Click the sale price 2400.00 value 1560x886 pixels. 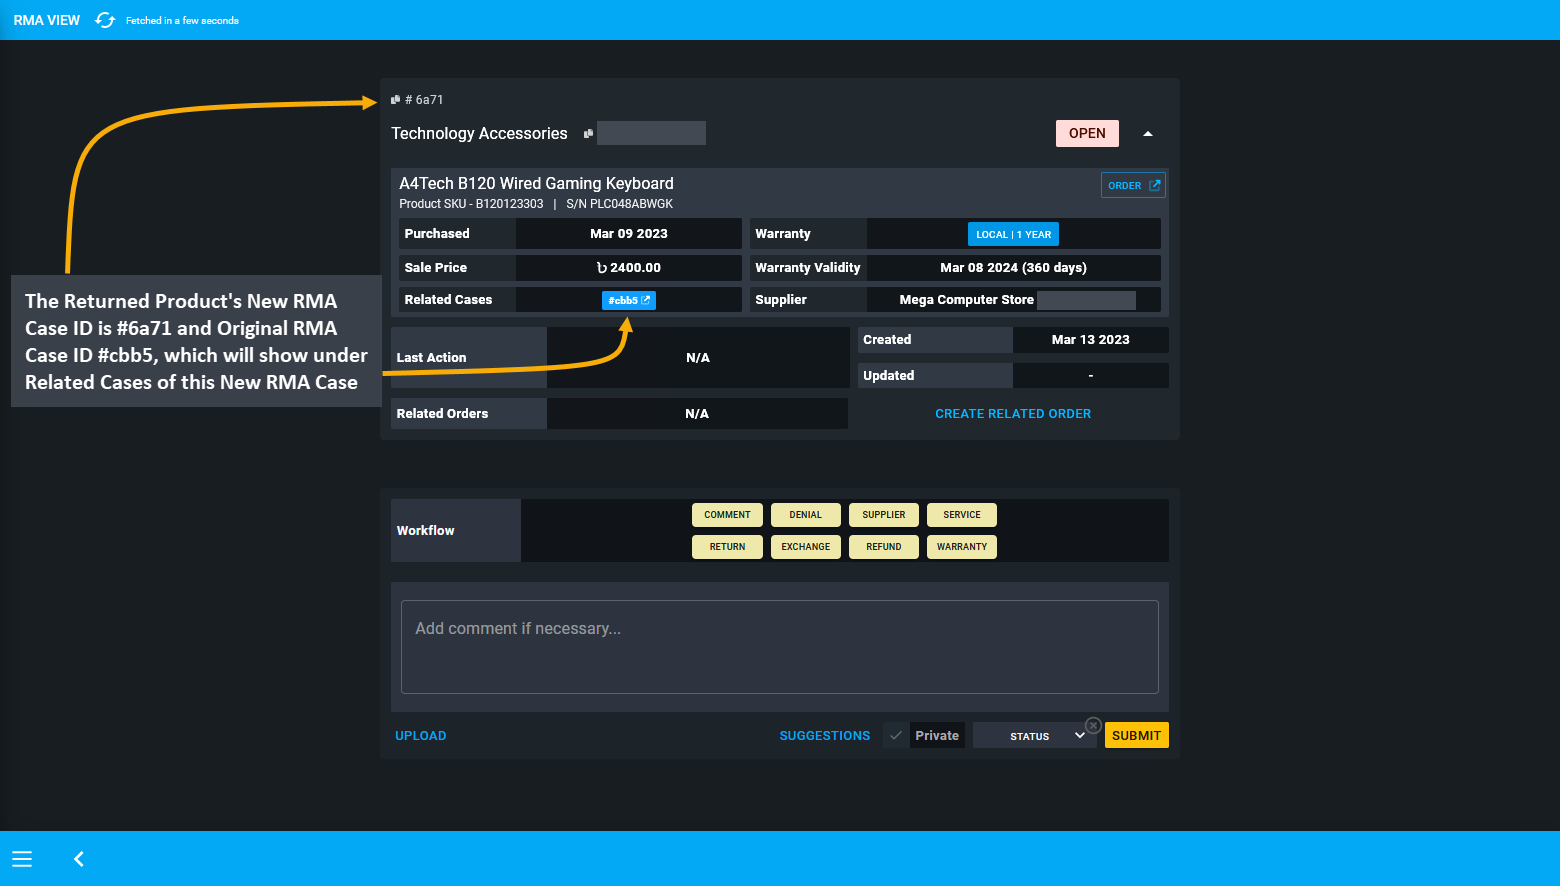(x=629, y=268)
